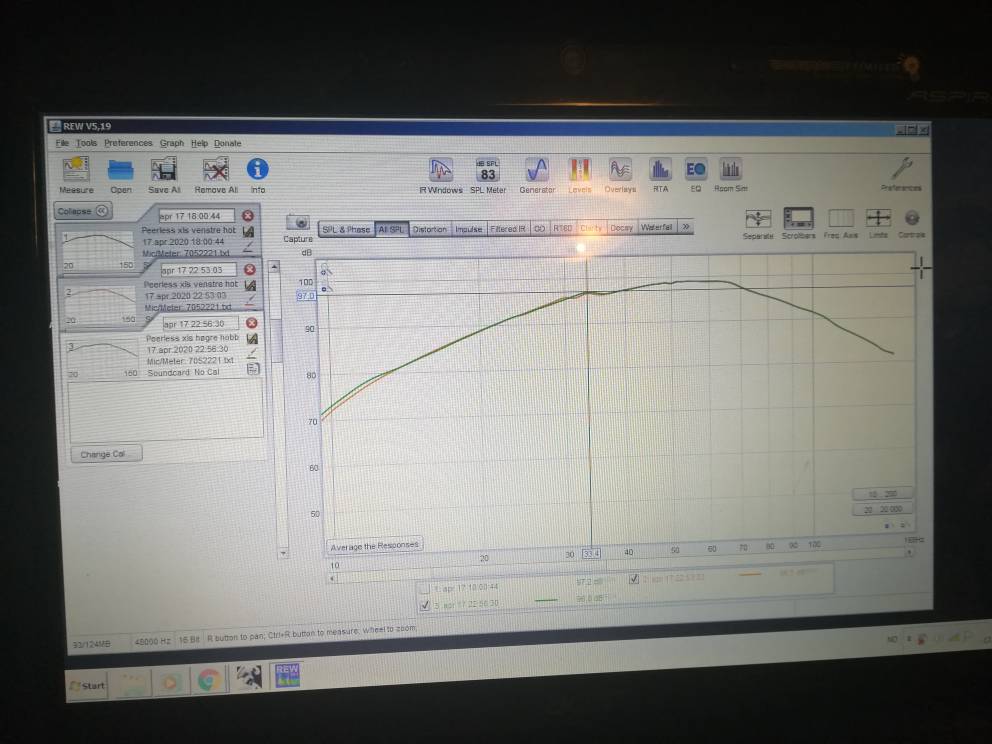This screenshot has height=744, width=992.
Task: Show more graph tabs with the >> arrow
Action: coord(686,226)
